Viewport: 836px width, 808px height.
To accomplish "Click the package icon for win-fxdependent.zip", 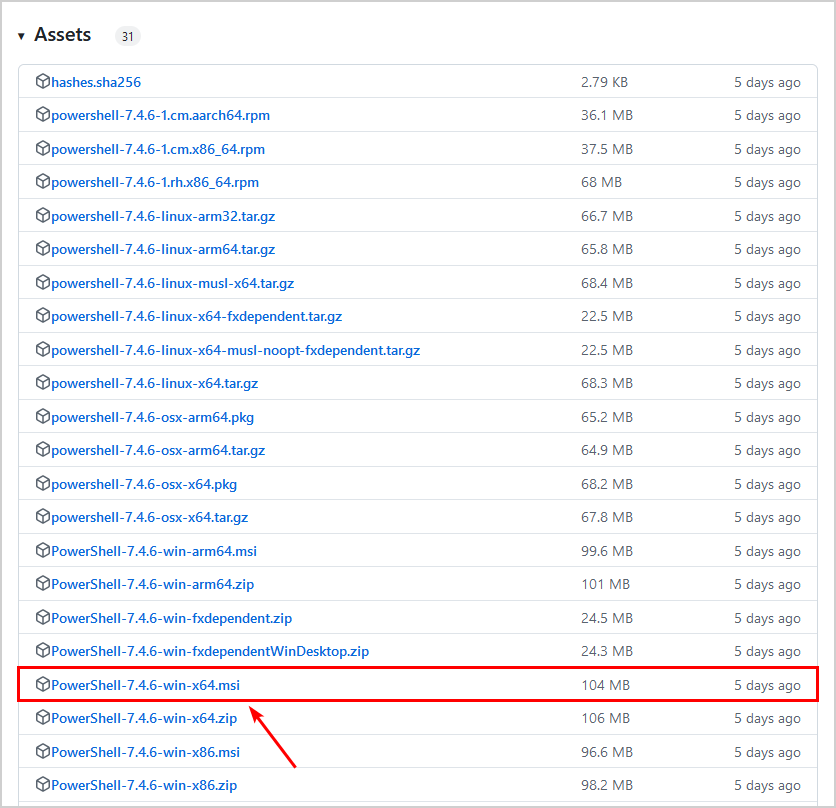I will [x=43, y=617].
